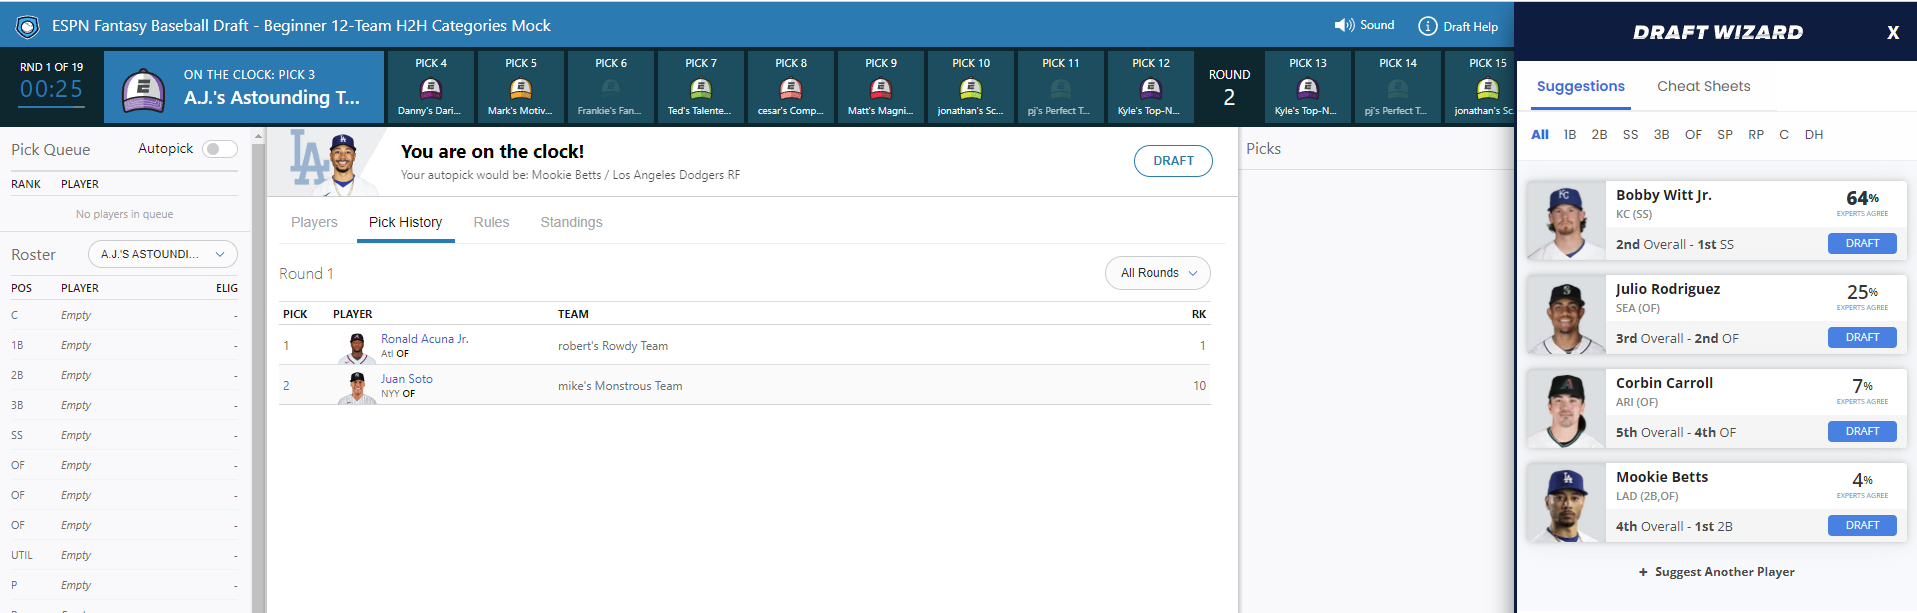Viewport: 1917px width, 613px height.
Task: Filter suggestions by SP
Action: click(1725, 134)
